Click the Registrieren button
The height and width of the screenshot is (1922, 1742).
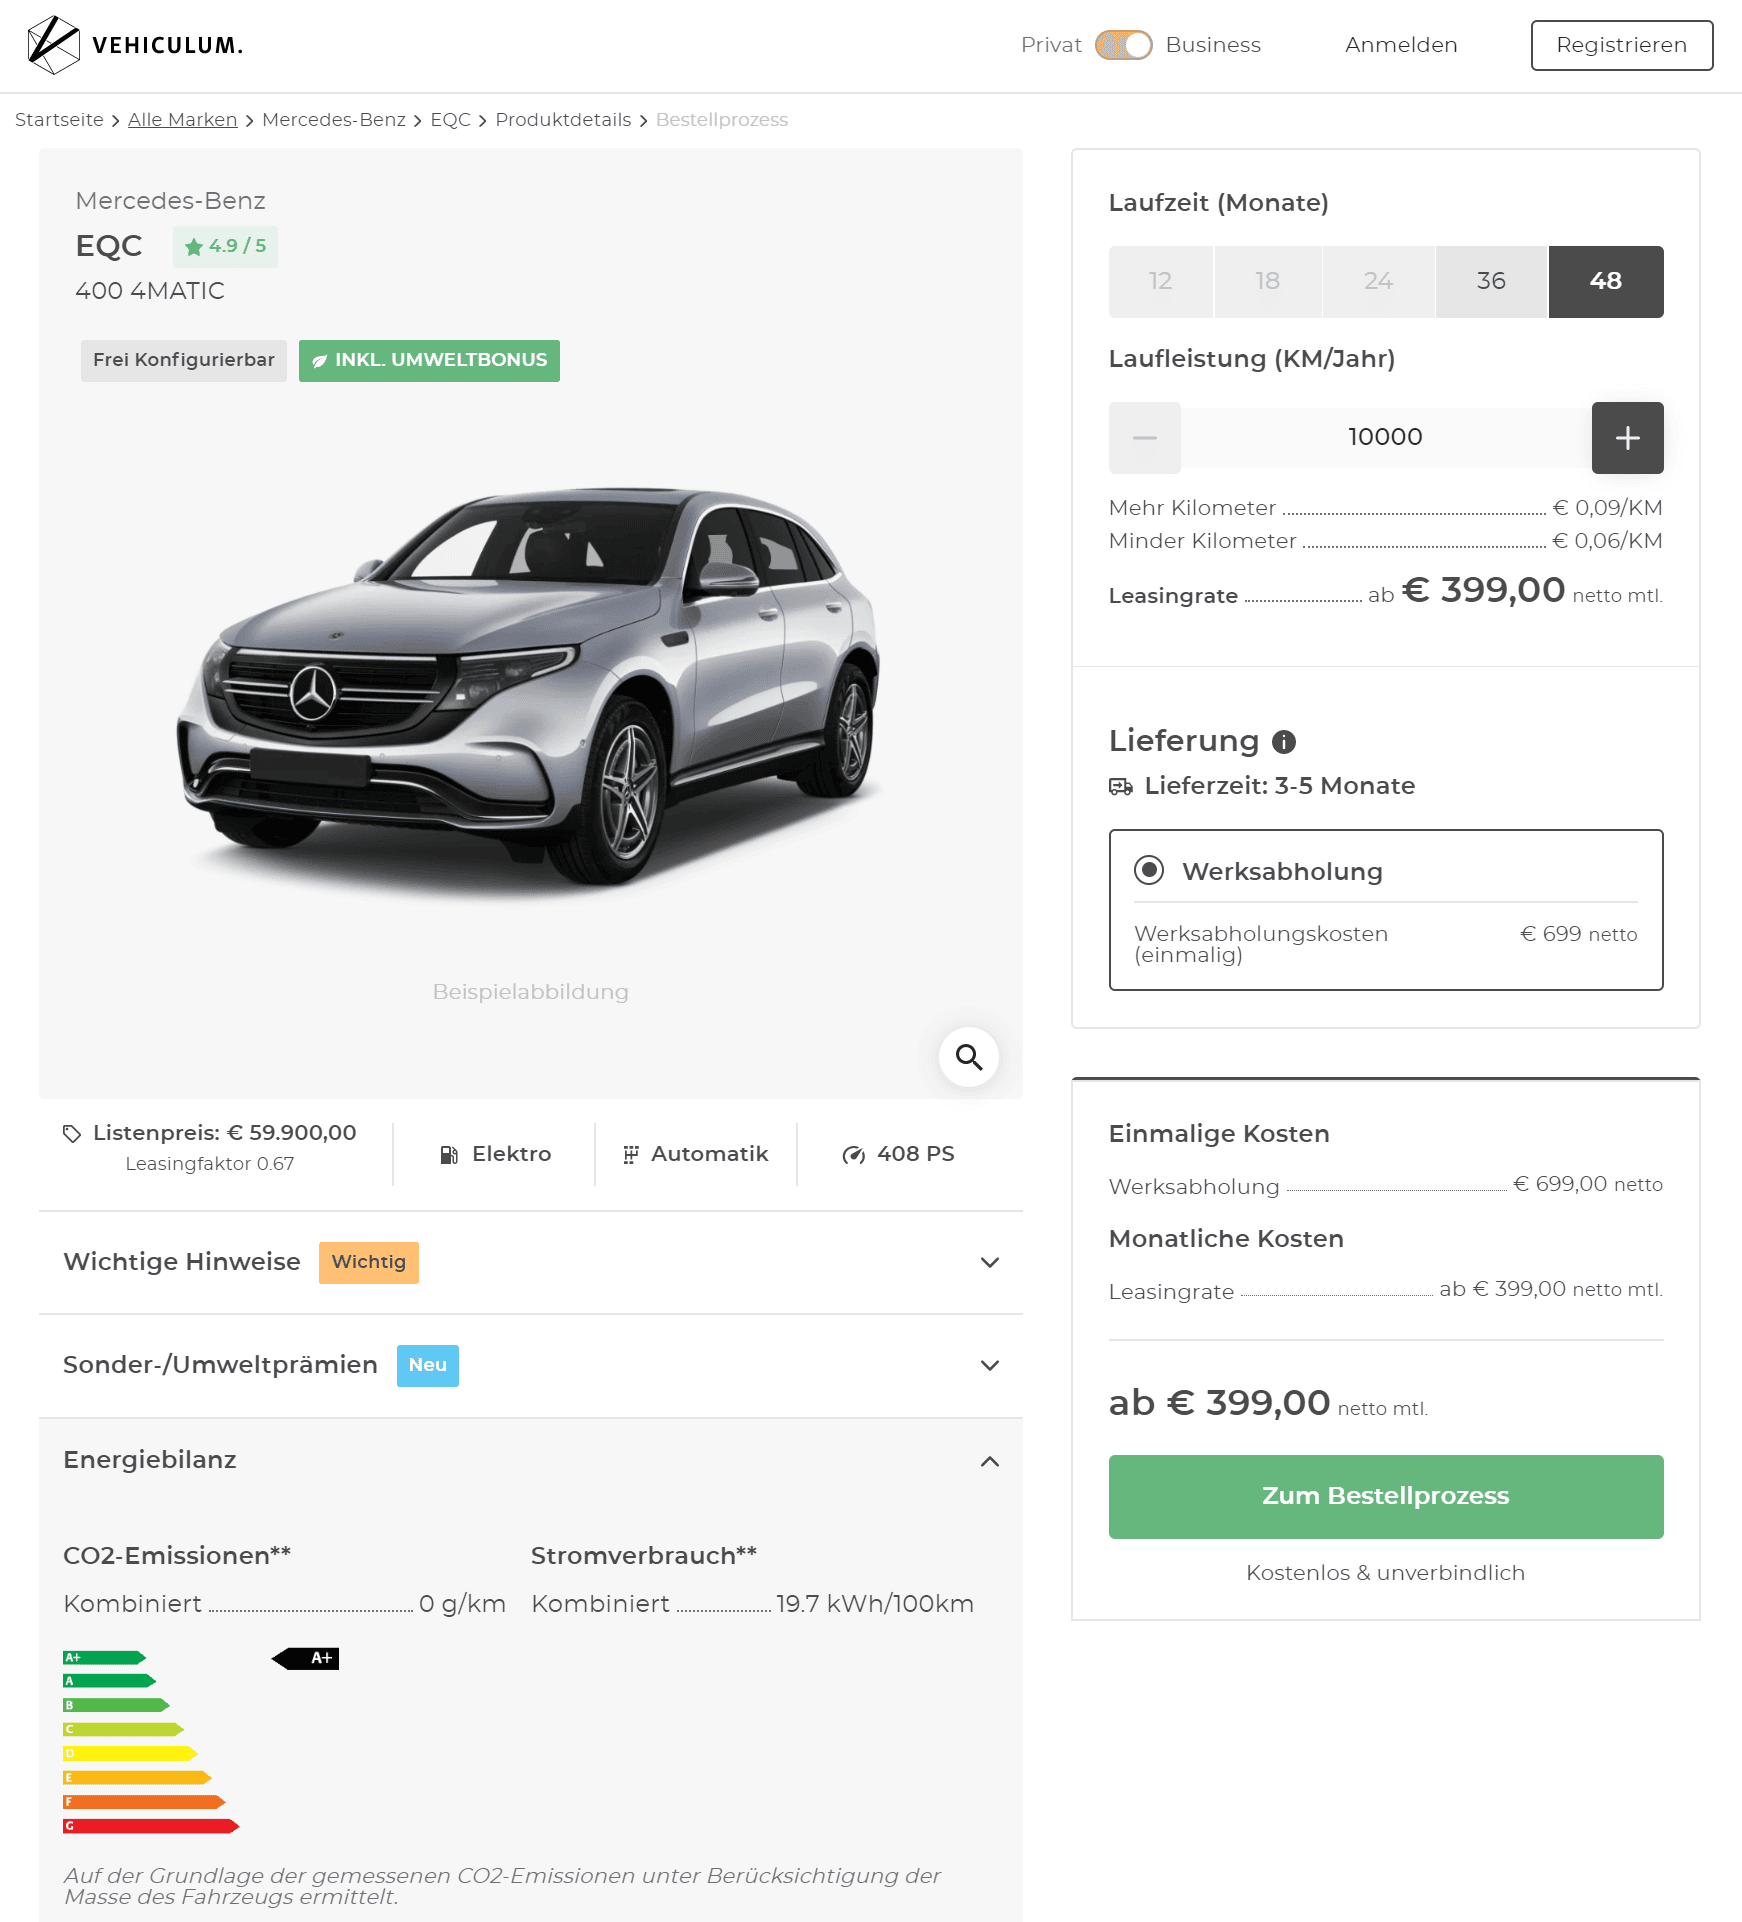pyautogui.click(x=1621, y=45)
